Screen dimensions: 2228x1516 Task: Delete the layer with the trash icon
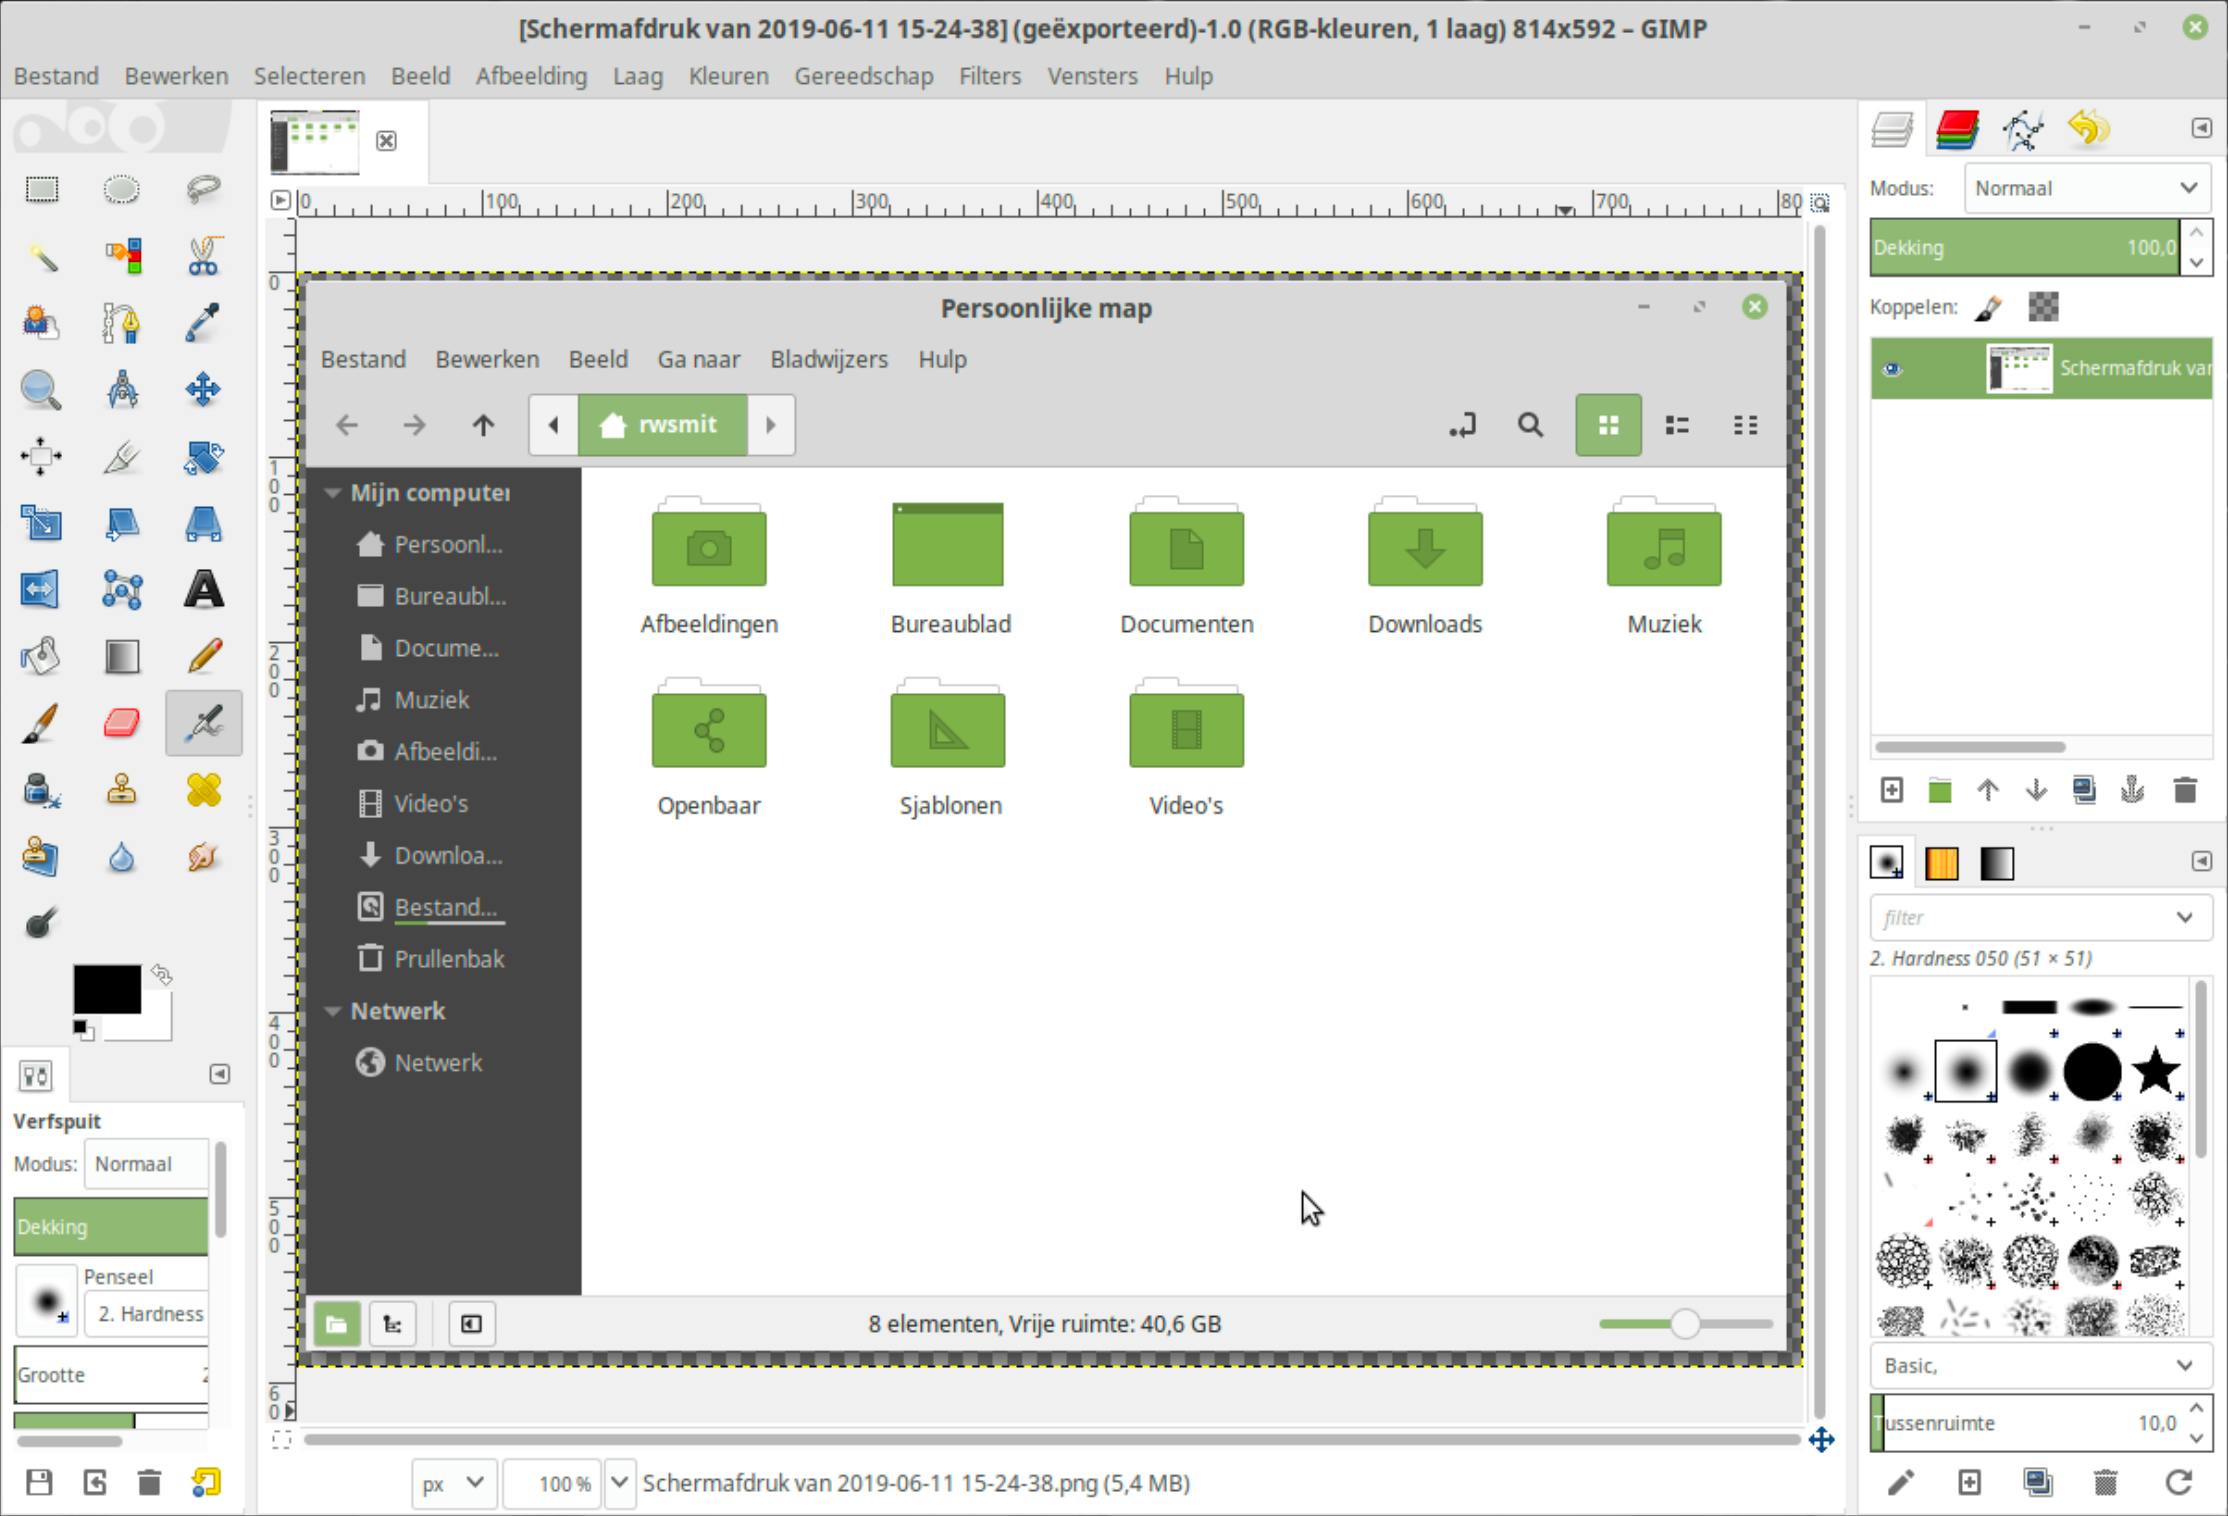tap(2185, 791)
